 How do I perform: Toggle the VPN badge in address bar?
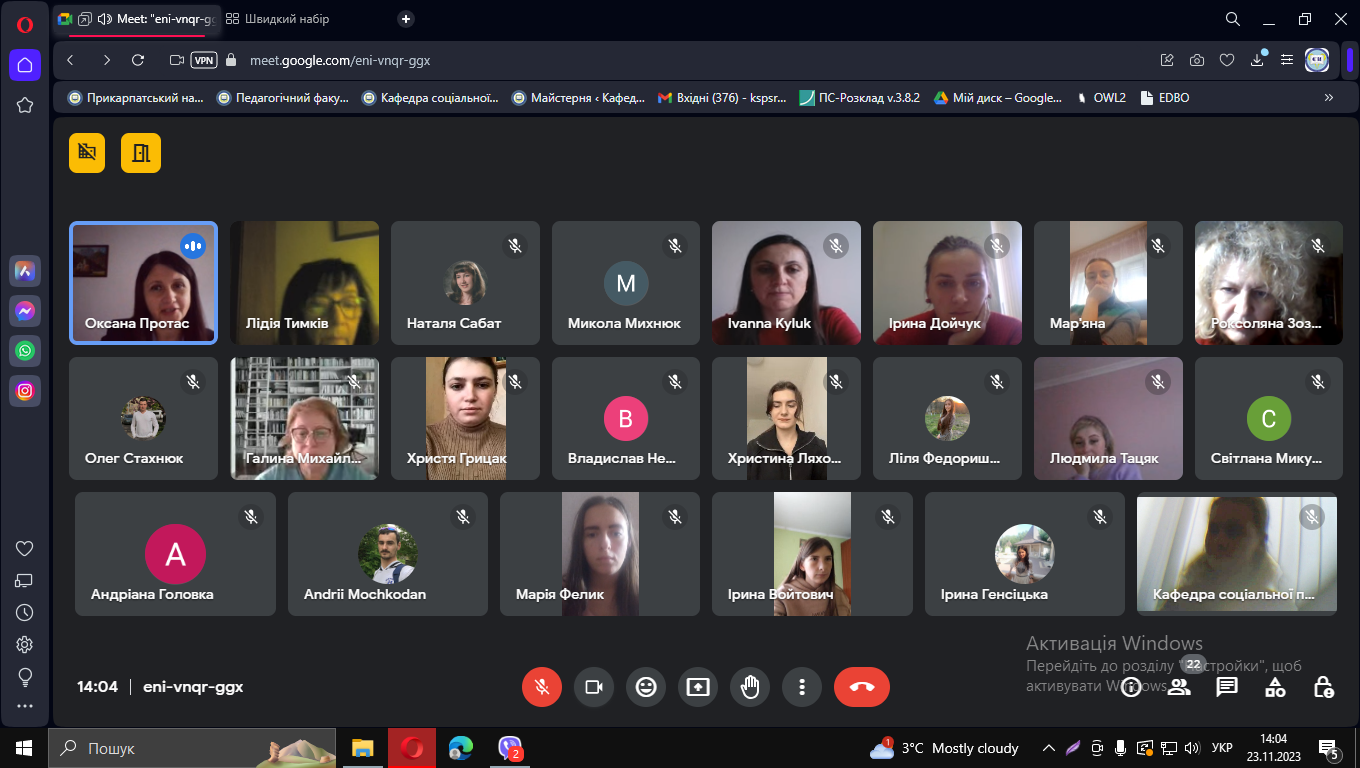204,60
